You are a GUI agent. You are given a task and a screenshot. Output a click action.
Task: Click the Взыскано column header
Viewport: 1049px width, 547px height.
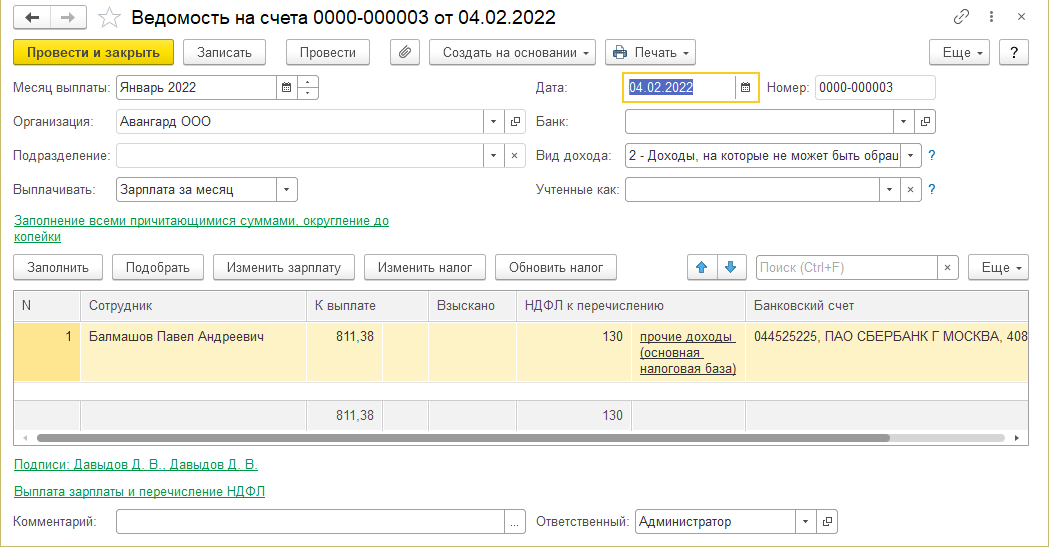(x=472, y=306)
